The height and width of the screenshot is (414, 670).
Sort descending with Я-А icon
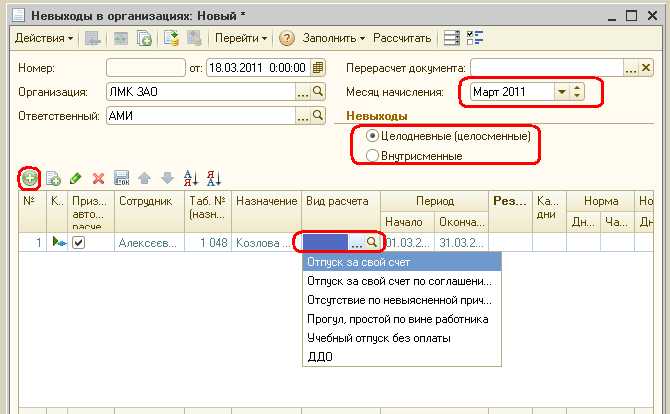214,178
